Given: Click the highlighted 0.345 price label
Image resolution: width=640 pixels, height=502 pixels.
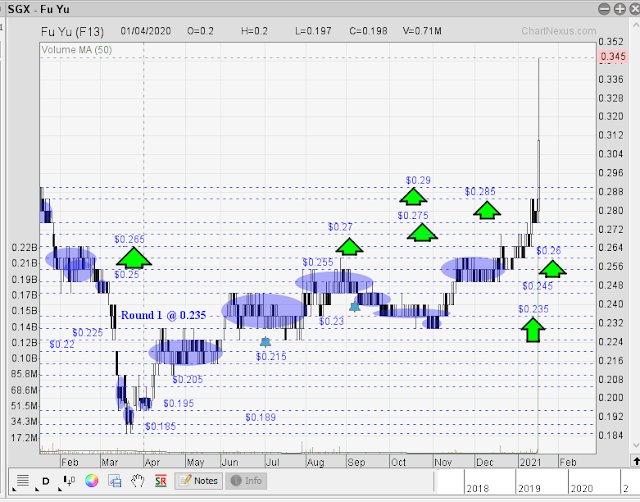Looking at the screenshot, I should (x=613, y=57).
